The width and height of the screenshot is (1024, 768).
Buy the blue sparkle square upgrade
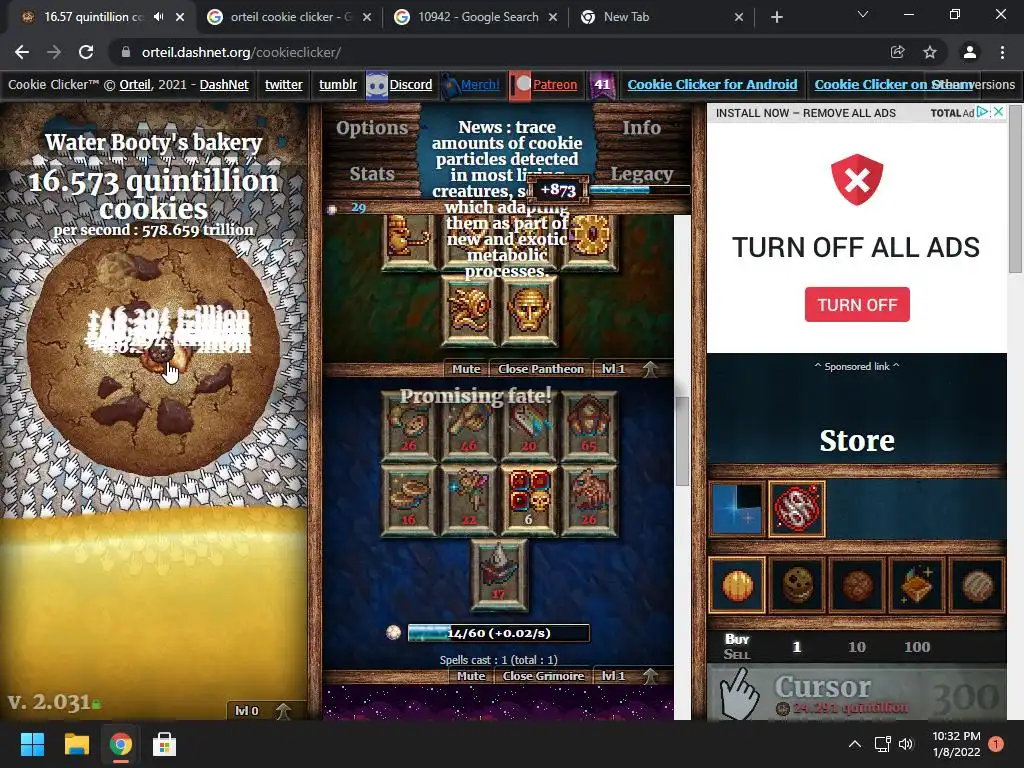click(737, 508)
